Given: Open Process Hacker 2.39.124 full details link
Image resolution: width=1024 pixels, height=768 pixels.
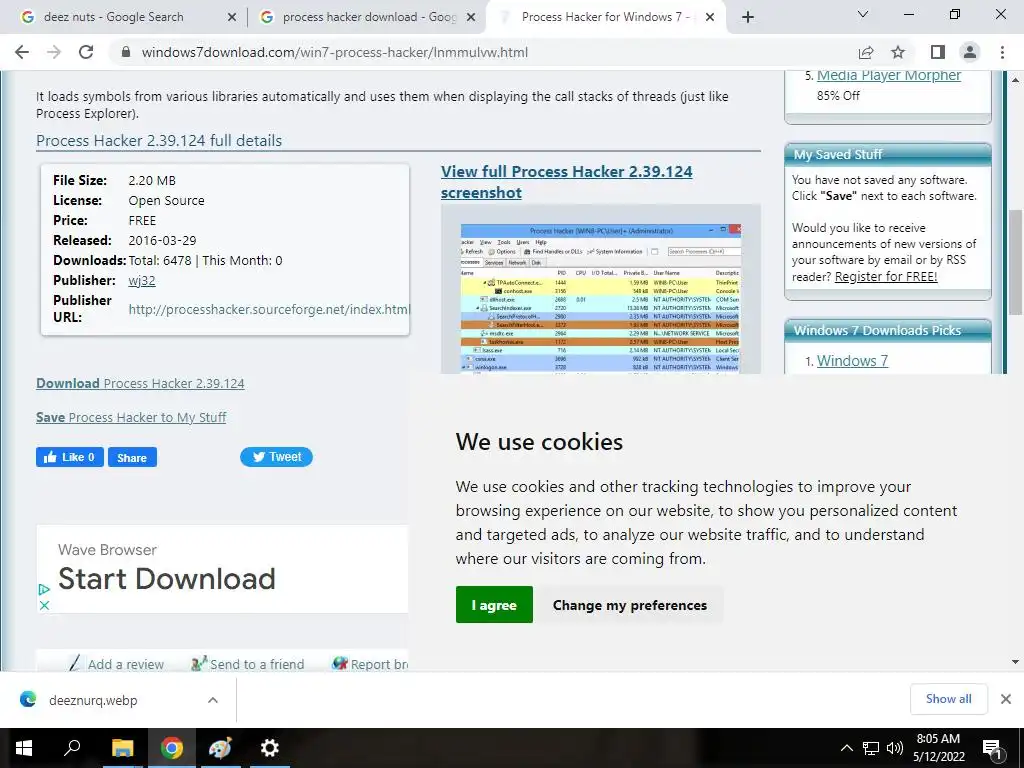Looking at the screenshot, I should pyautogui.click(x=159, y=140).
